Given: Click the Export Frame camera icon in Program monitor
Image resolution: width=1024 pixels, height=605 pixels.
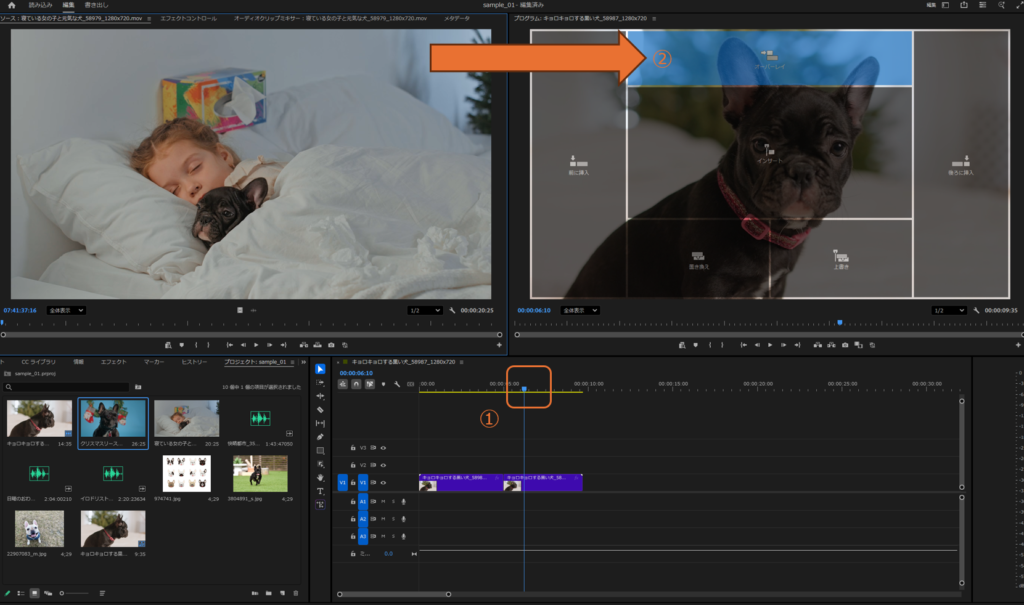Looking at the screenshot, I should (x=846, y=344).
